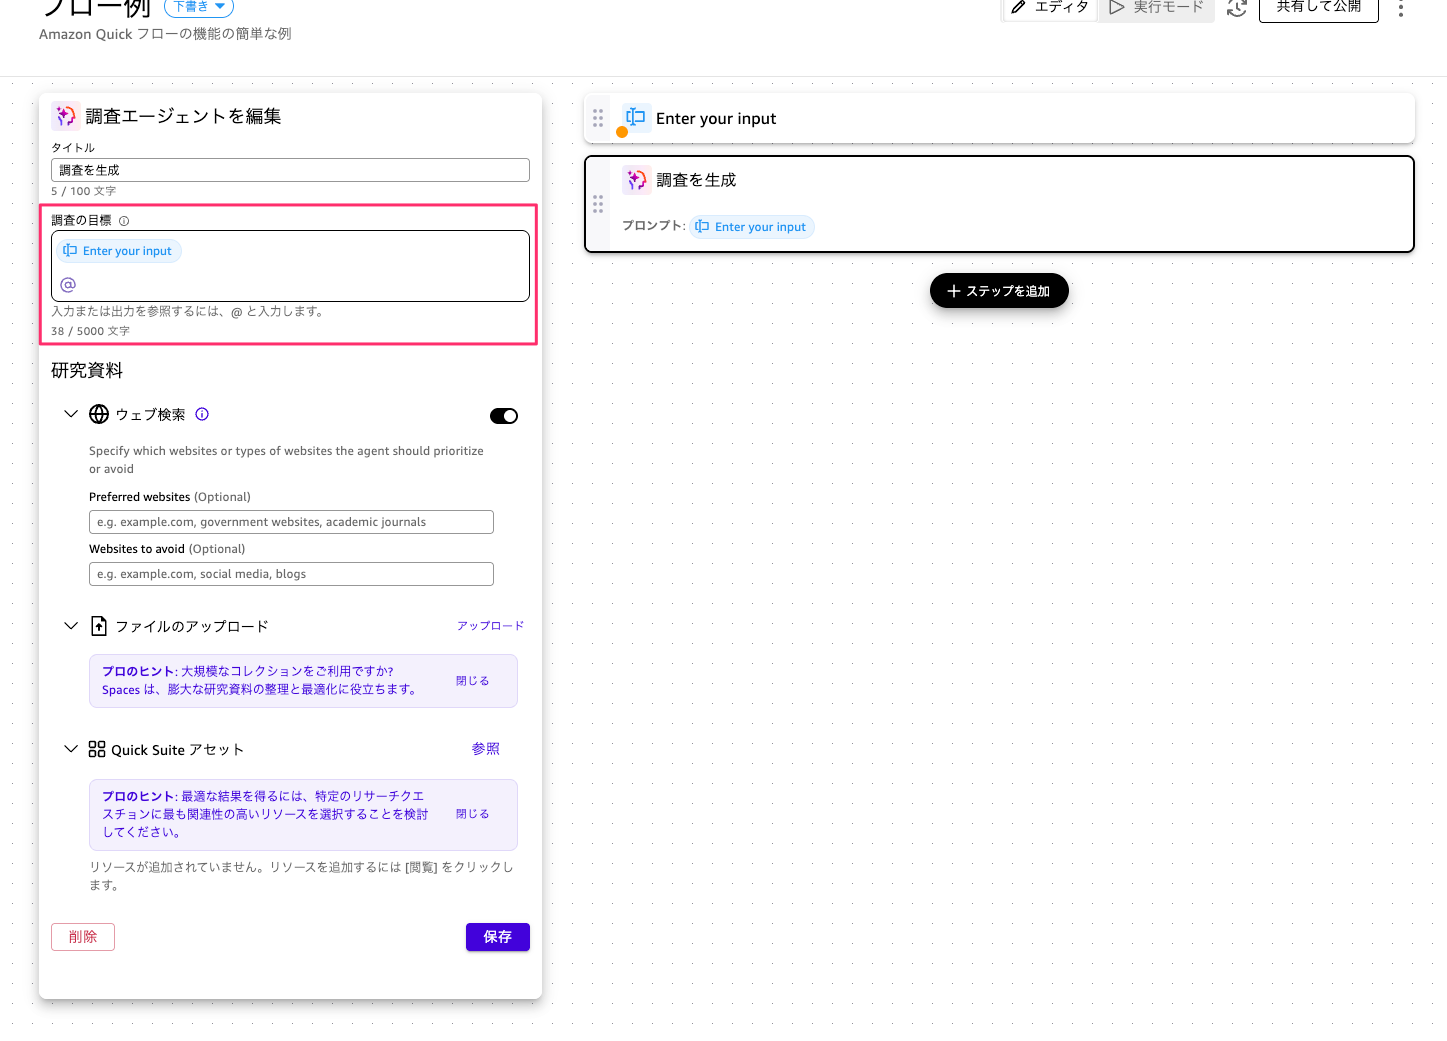This screenshot has height=1041, width=1447.
Task: Click the ステップを追加 button
Action: coord(999,291)
